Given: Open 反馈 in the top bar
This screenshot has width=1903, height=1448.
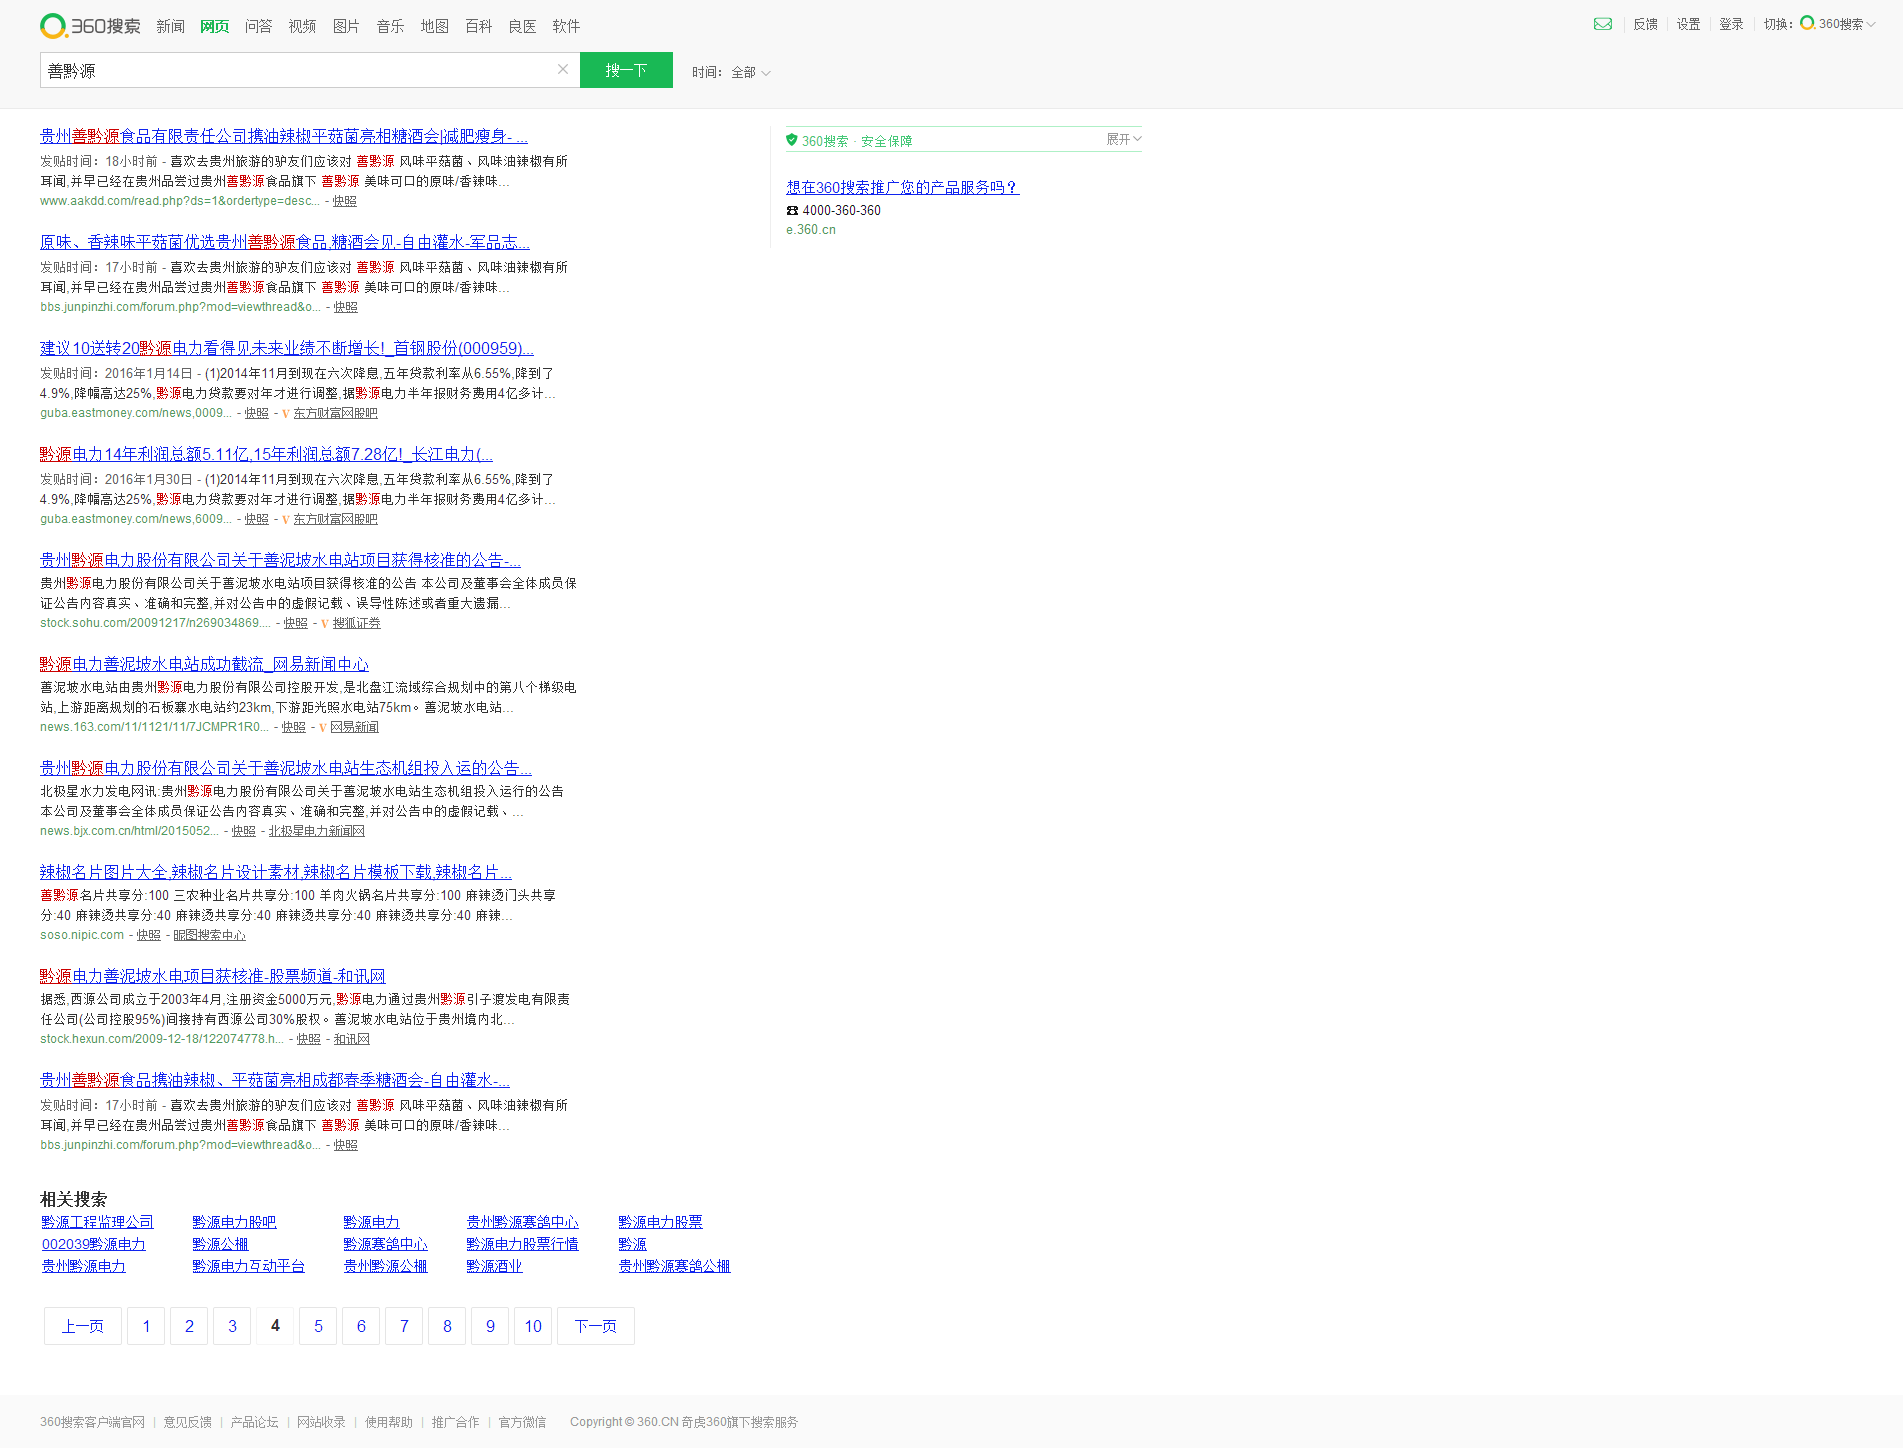Looking at the screenshot, I should (x=1645, y=24).
